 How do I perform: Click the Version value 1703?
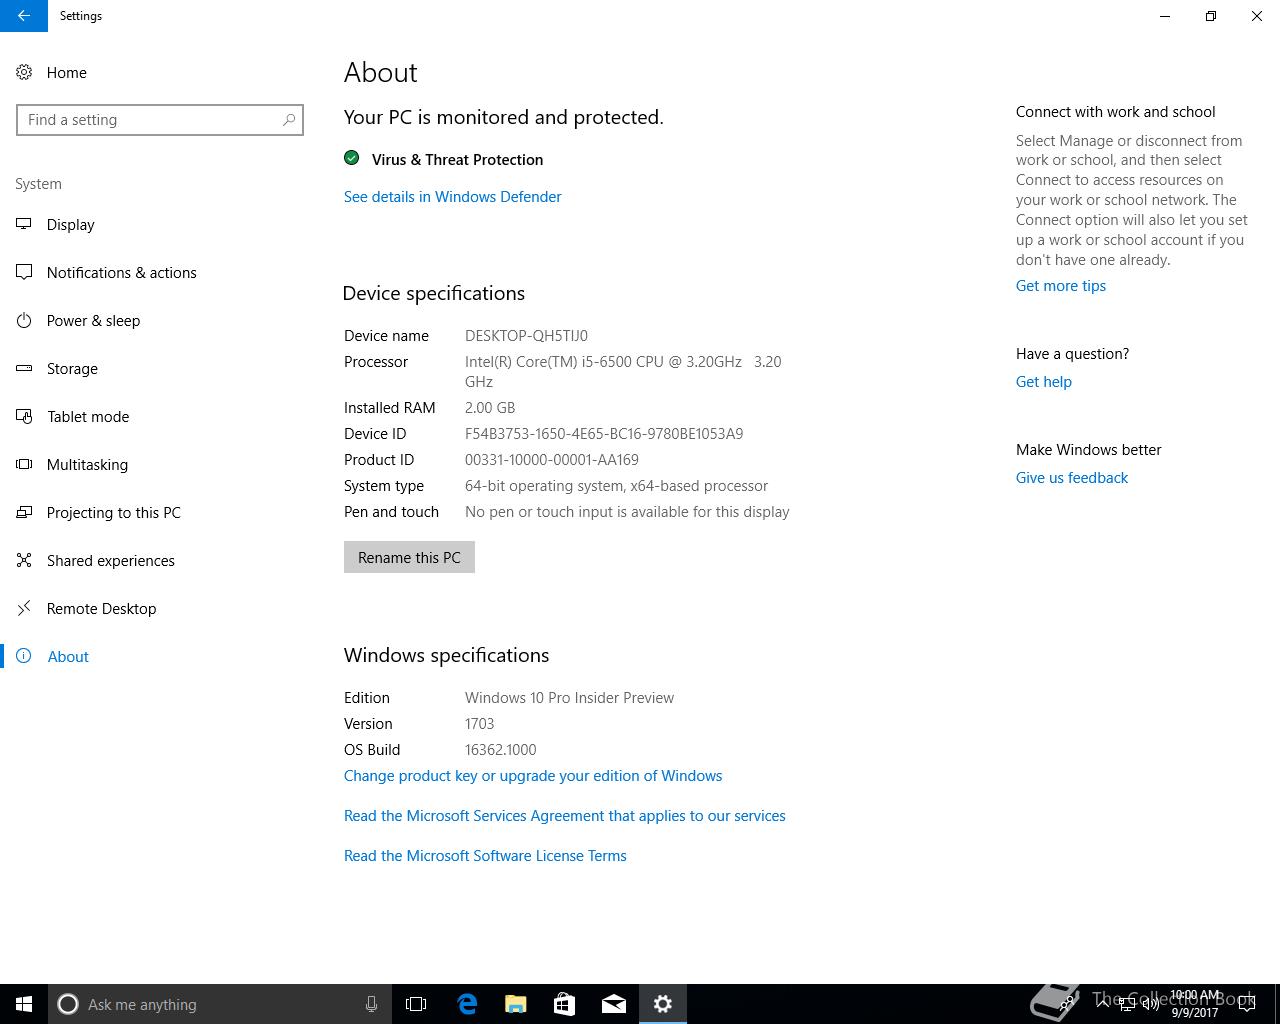(479, 724)
